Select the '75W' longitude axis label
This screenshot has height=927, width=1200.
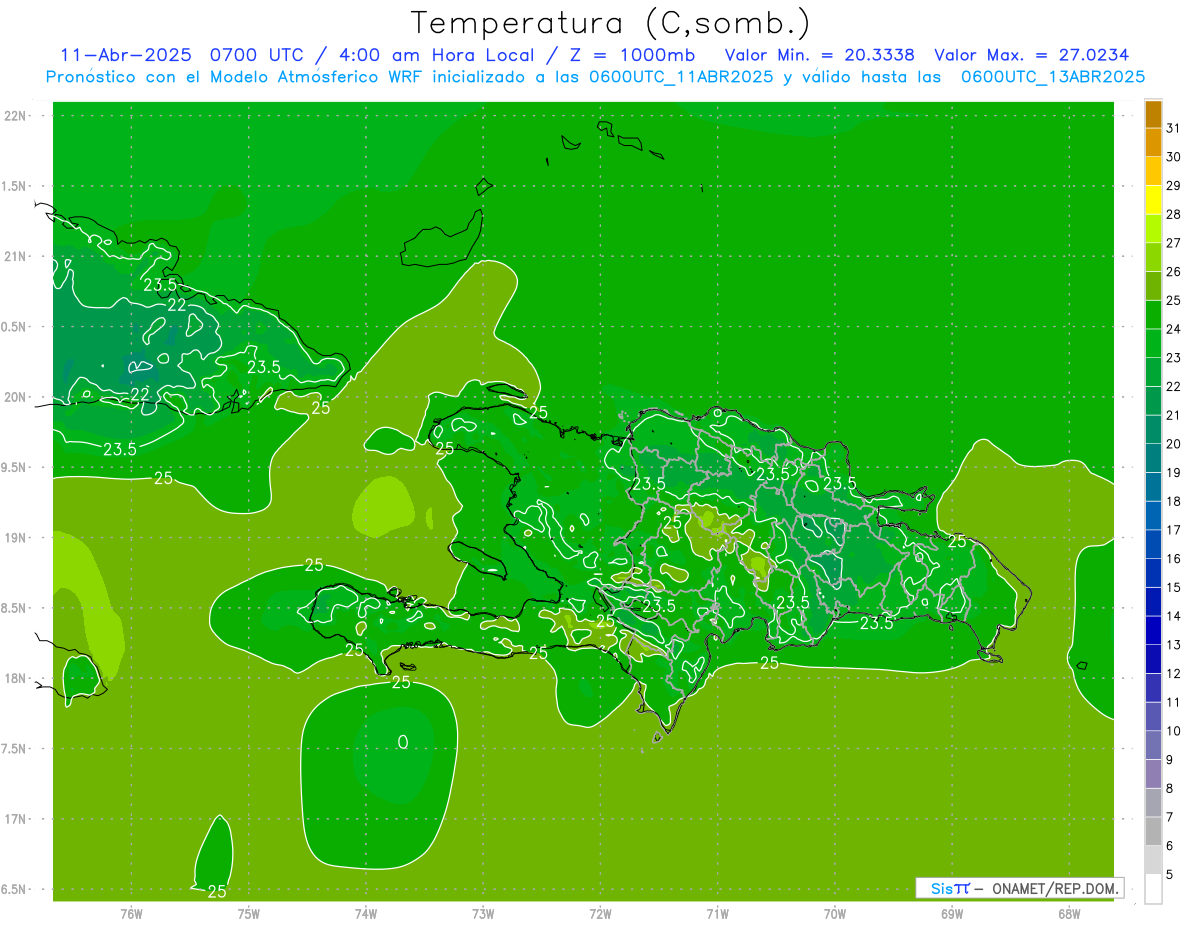249,914
